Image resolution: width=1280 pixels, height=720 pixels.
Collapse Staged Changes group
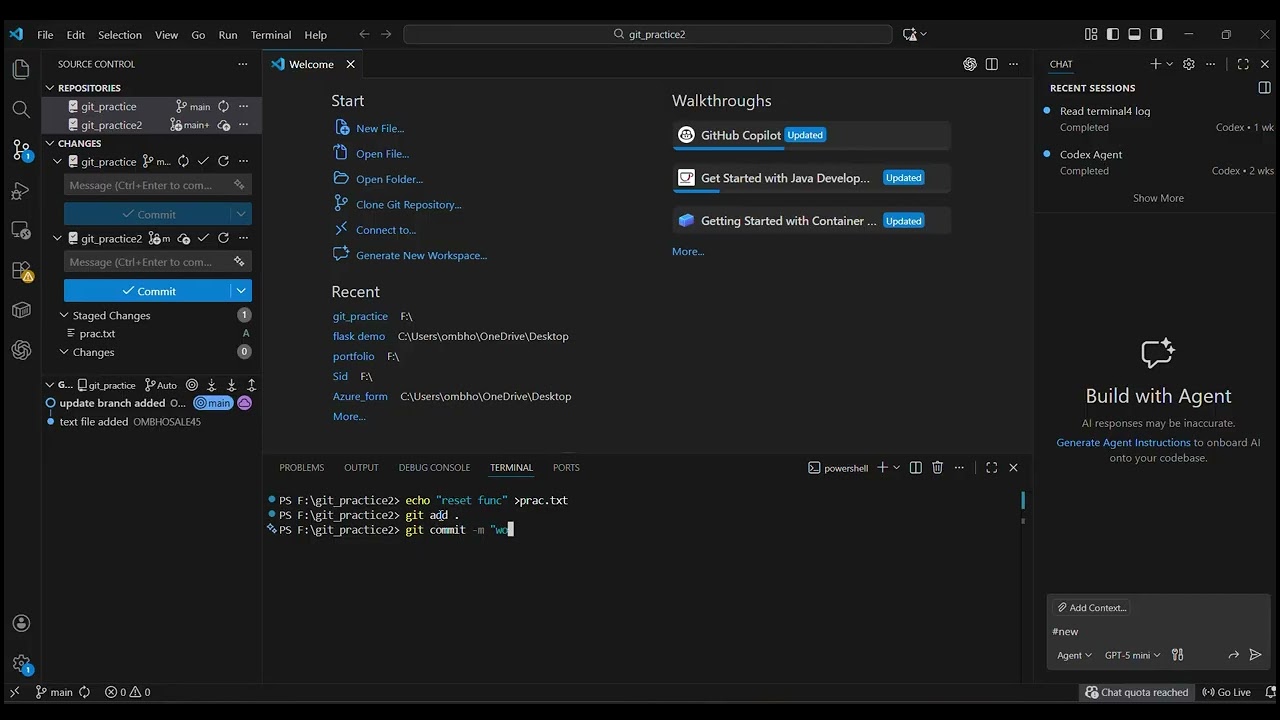(x=65, y=315)
